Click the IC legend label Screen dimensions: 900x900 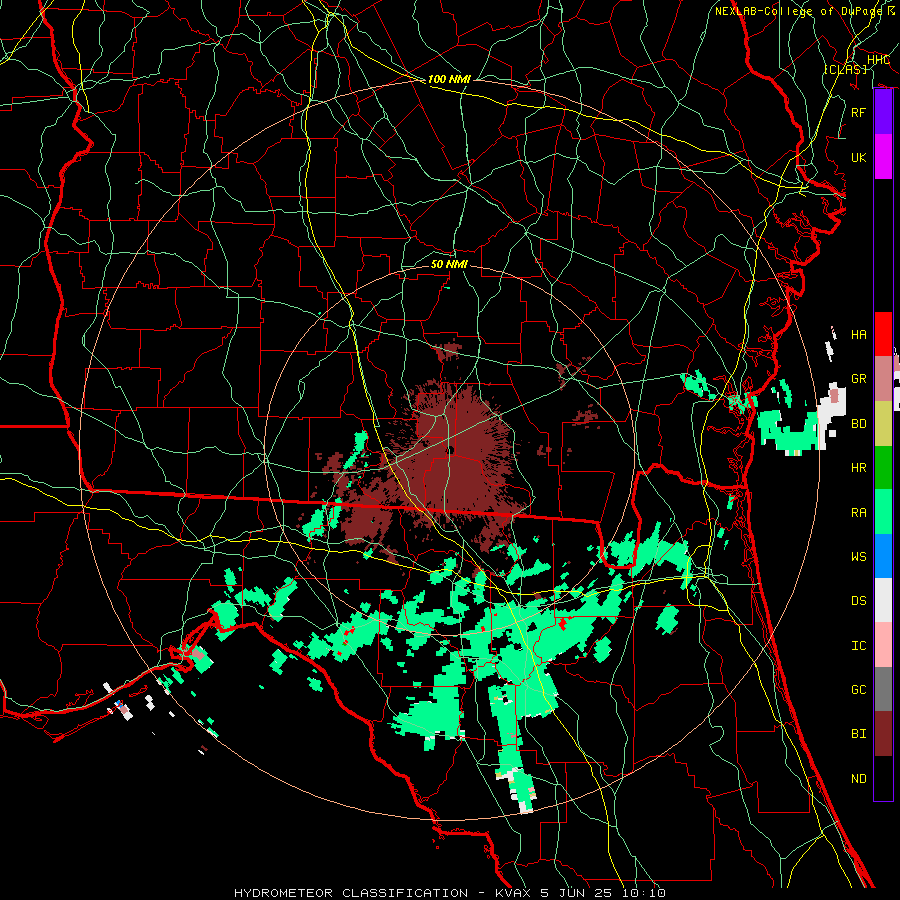coord(859,646)
